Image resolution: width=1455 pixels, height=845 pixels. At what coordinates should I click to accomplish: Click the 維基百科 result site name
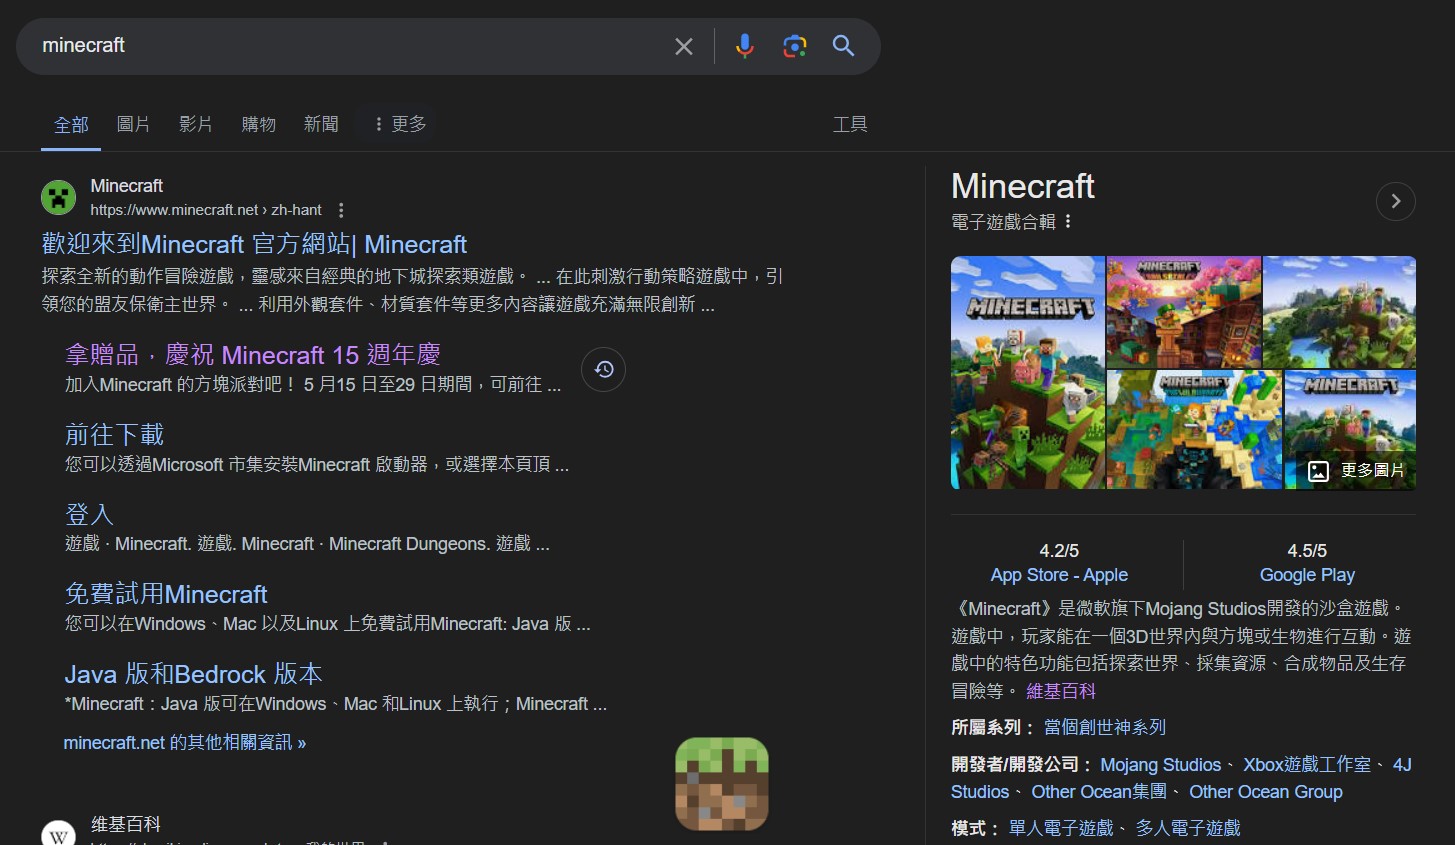126,824
